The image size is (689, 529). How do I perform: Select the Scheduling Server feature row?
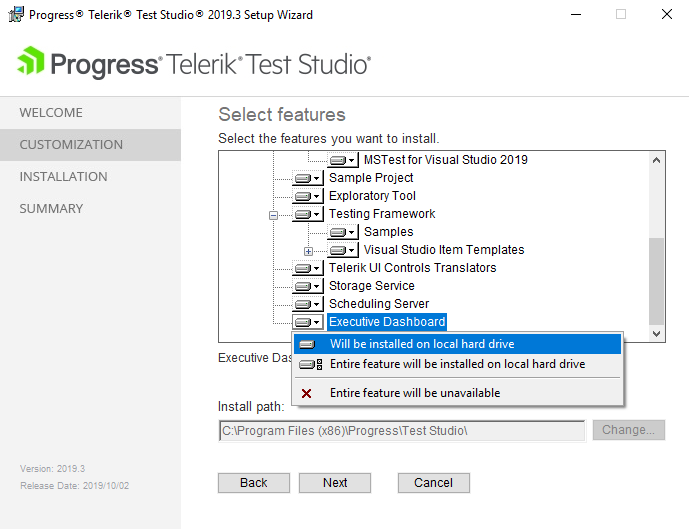point(379,304)
